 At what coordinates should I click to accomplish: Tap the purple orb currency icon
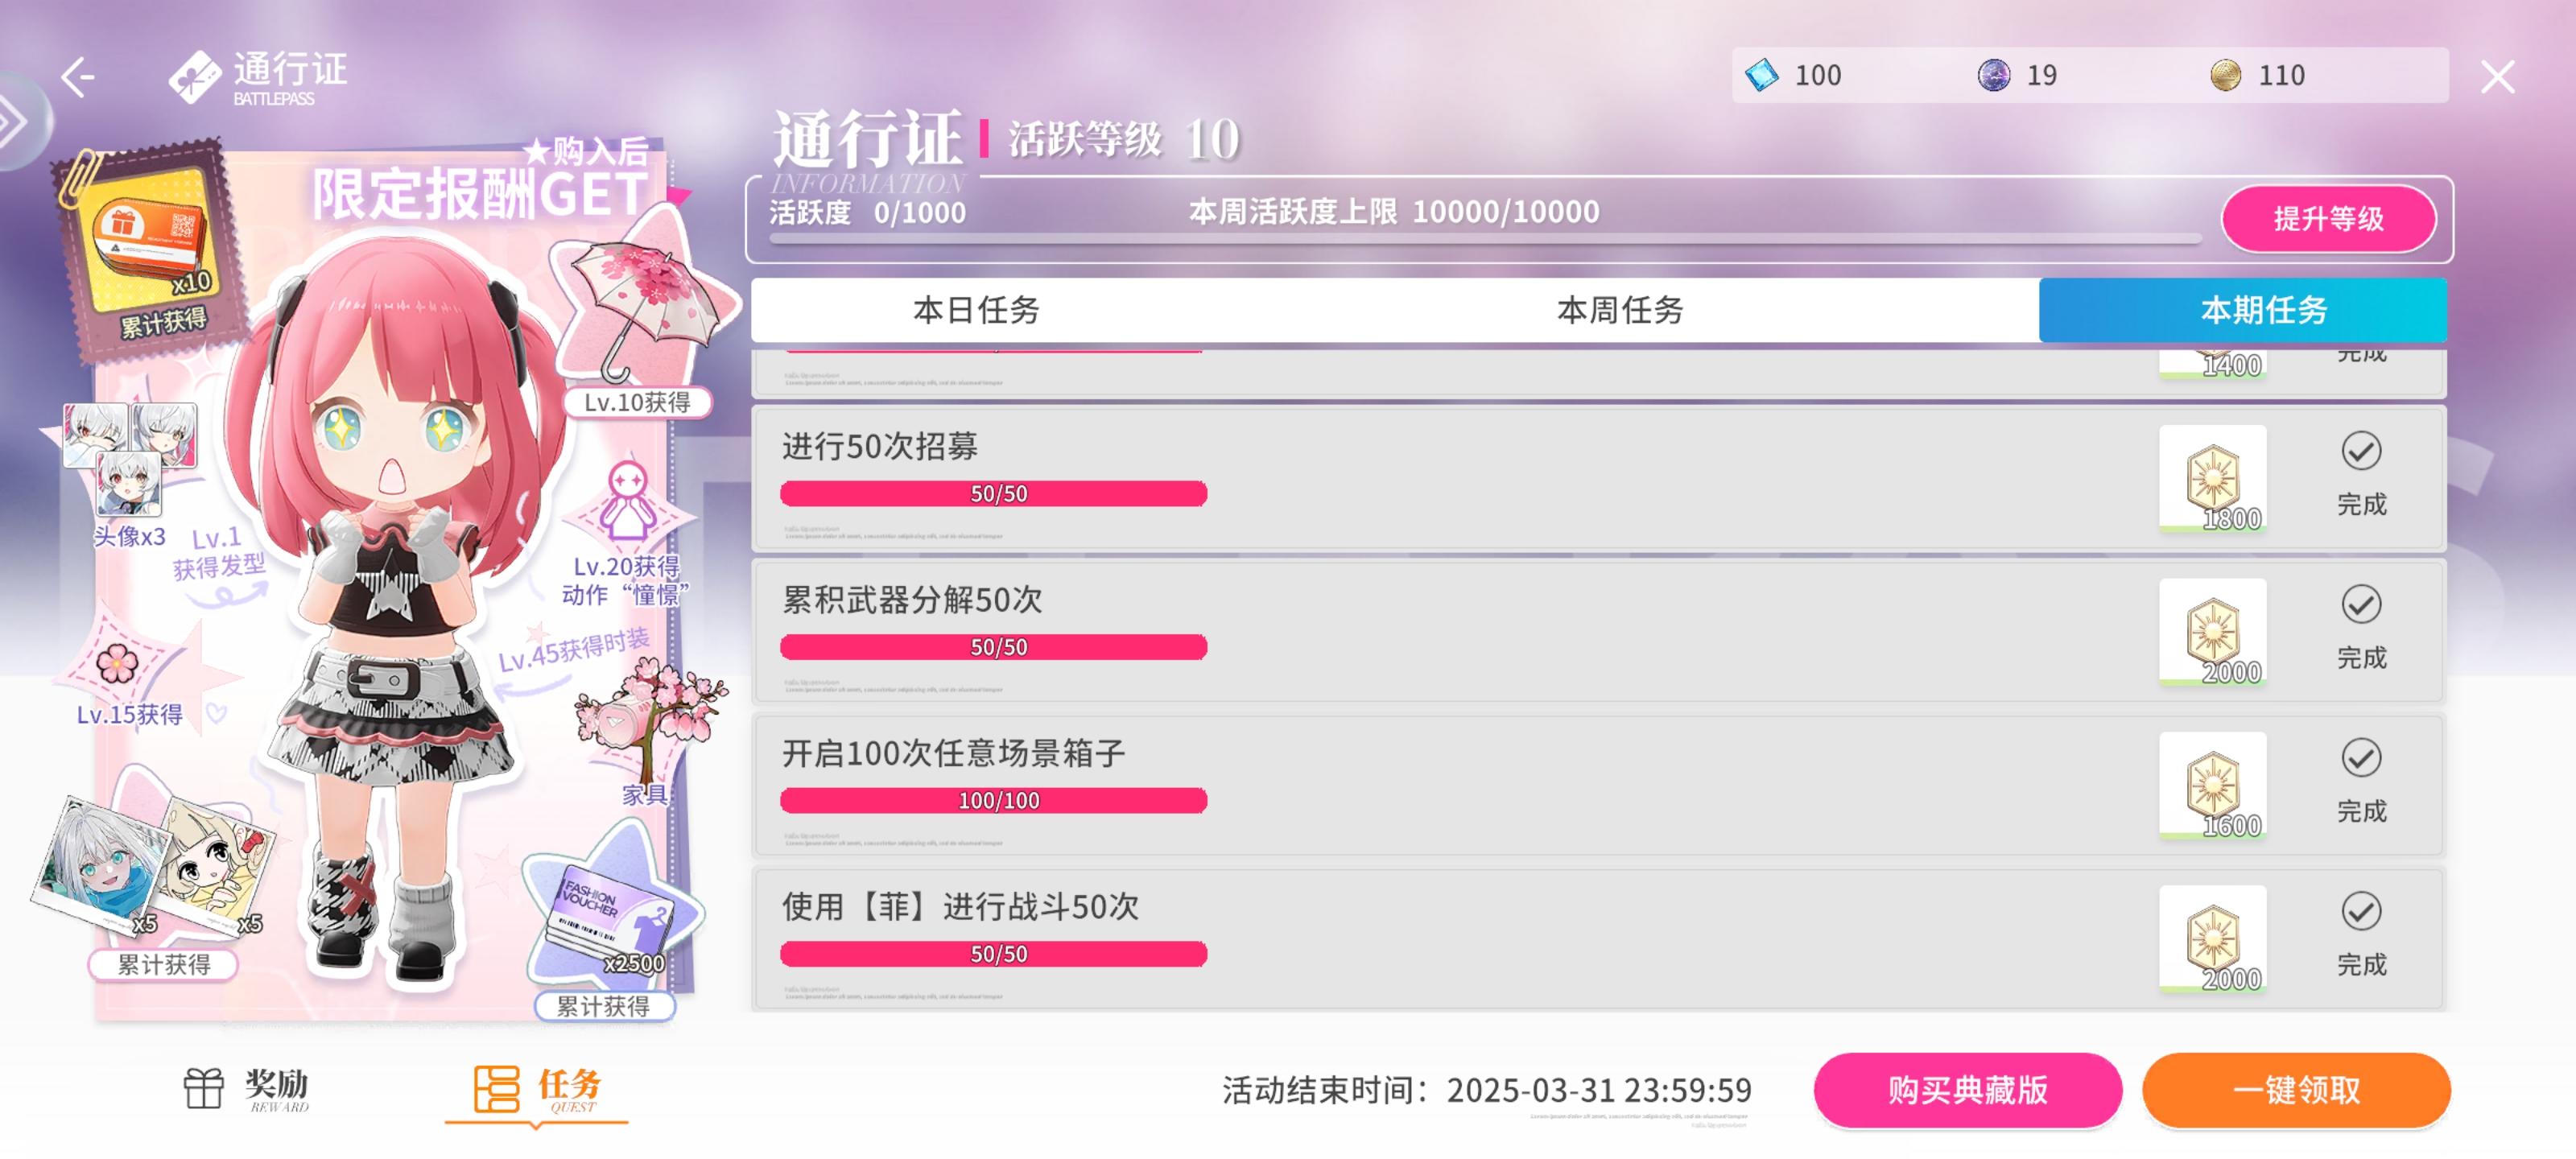coord(1993,75)
